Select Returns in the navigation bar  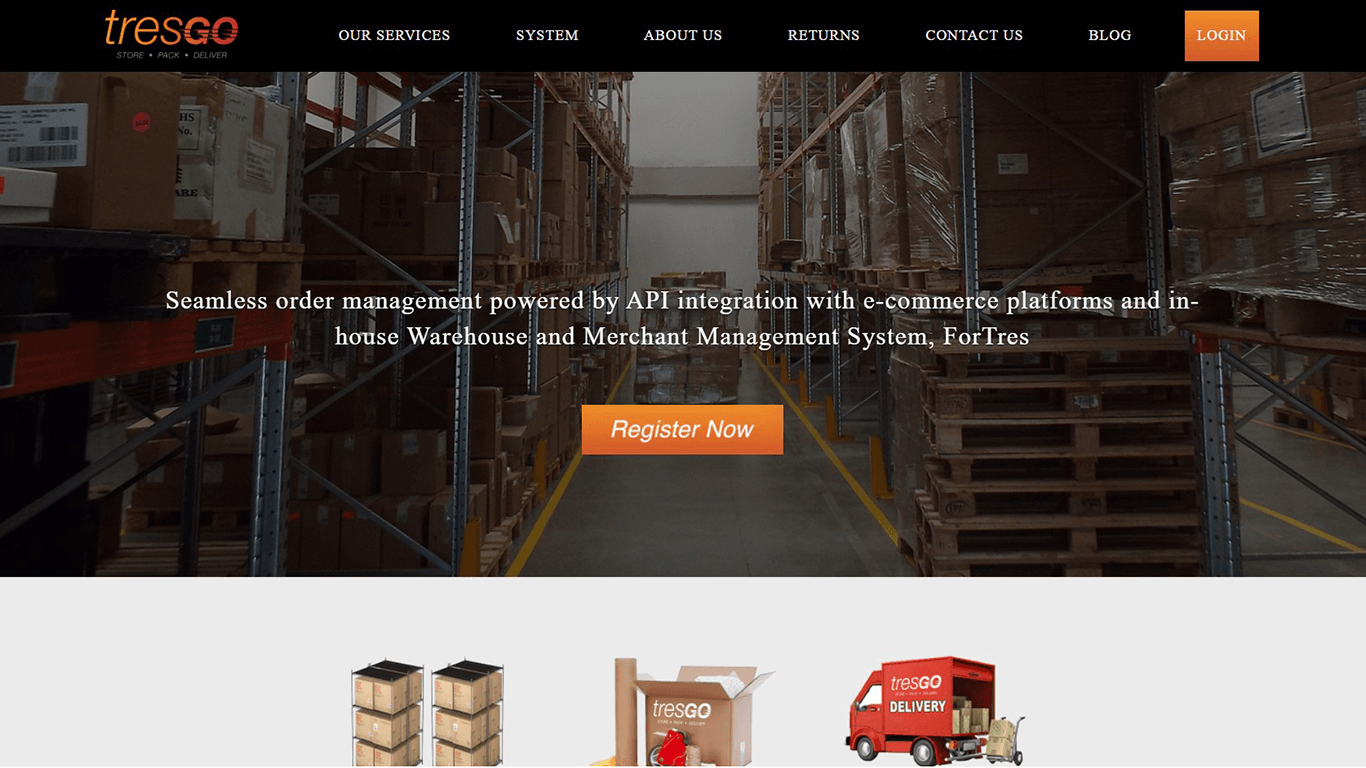[x=824, y=35]
